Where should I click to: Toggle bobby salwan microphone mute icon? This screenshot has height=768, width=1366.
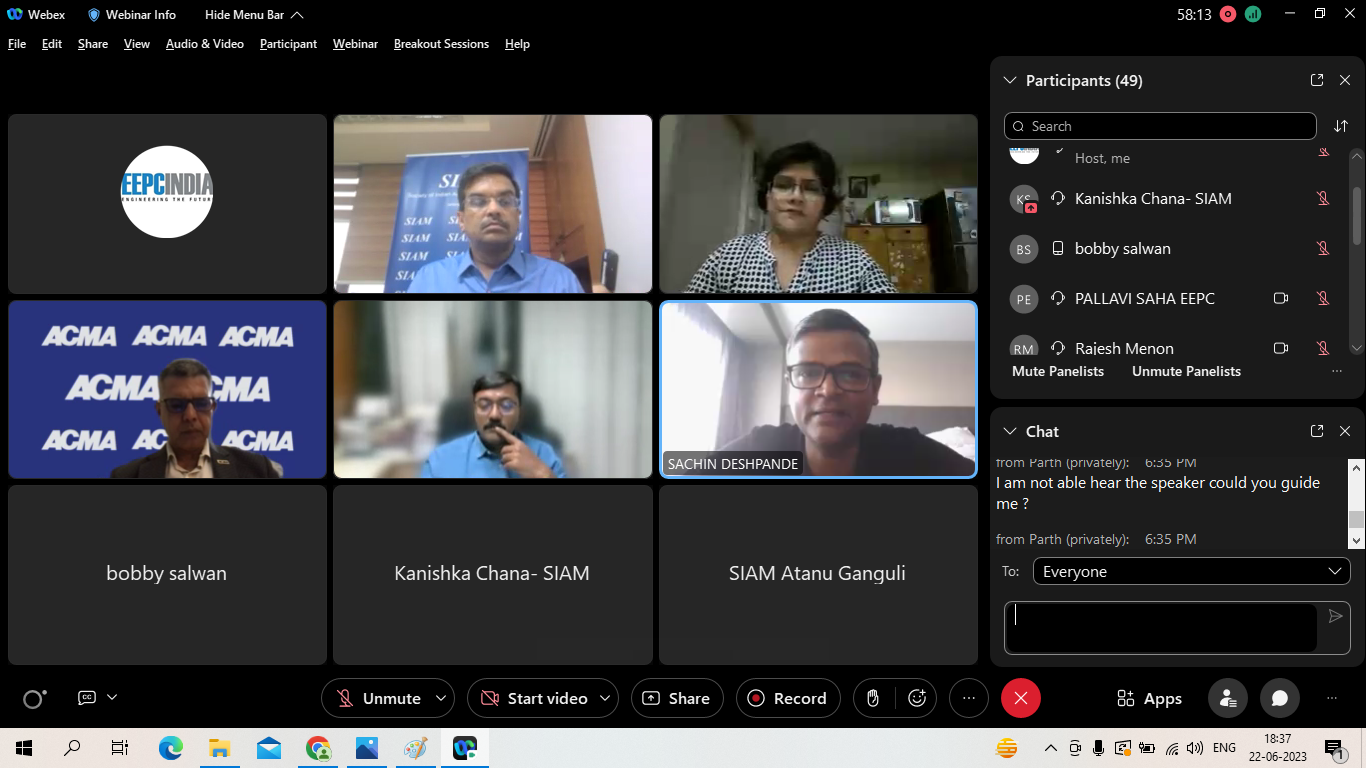point(1323,248)
